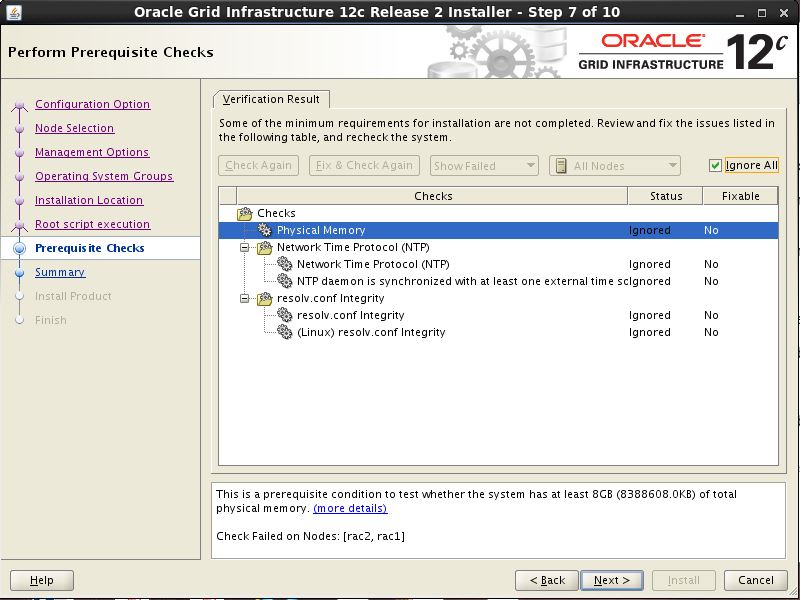Go to the Management Options step
The width and height of the screenshot is (800, 600).
point(92,152)
